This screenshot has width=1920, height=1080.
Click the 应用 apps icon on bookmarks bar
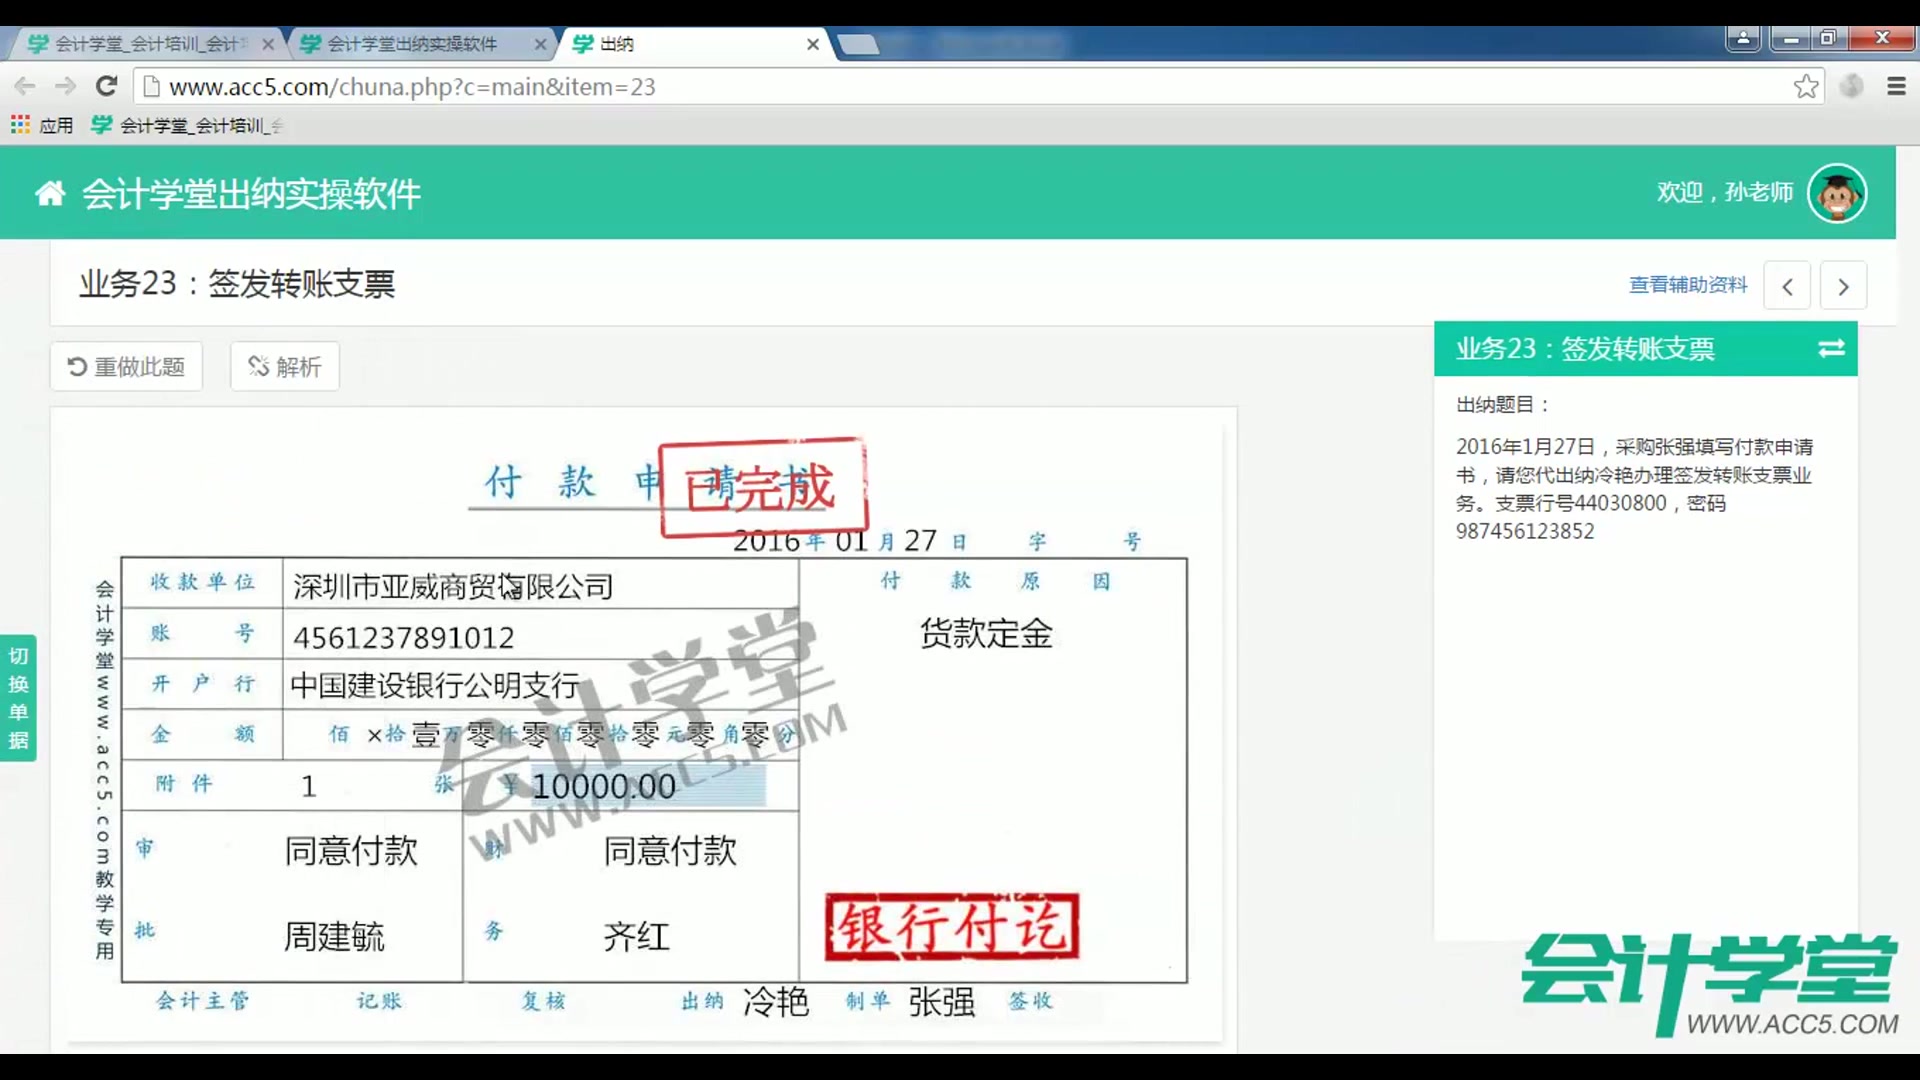coord(19,124)
